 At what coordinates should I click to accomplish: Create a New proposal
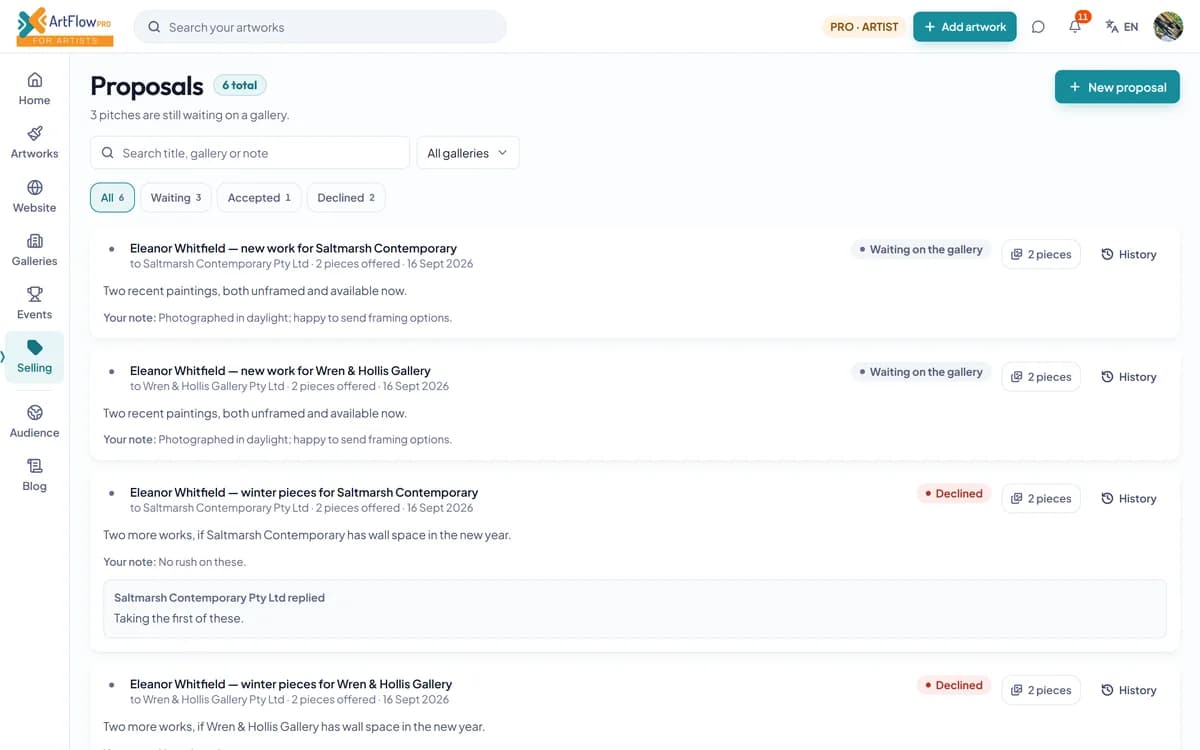1117,87
